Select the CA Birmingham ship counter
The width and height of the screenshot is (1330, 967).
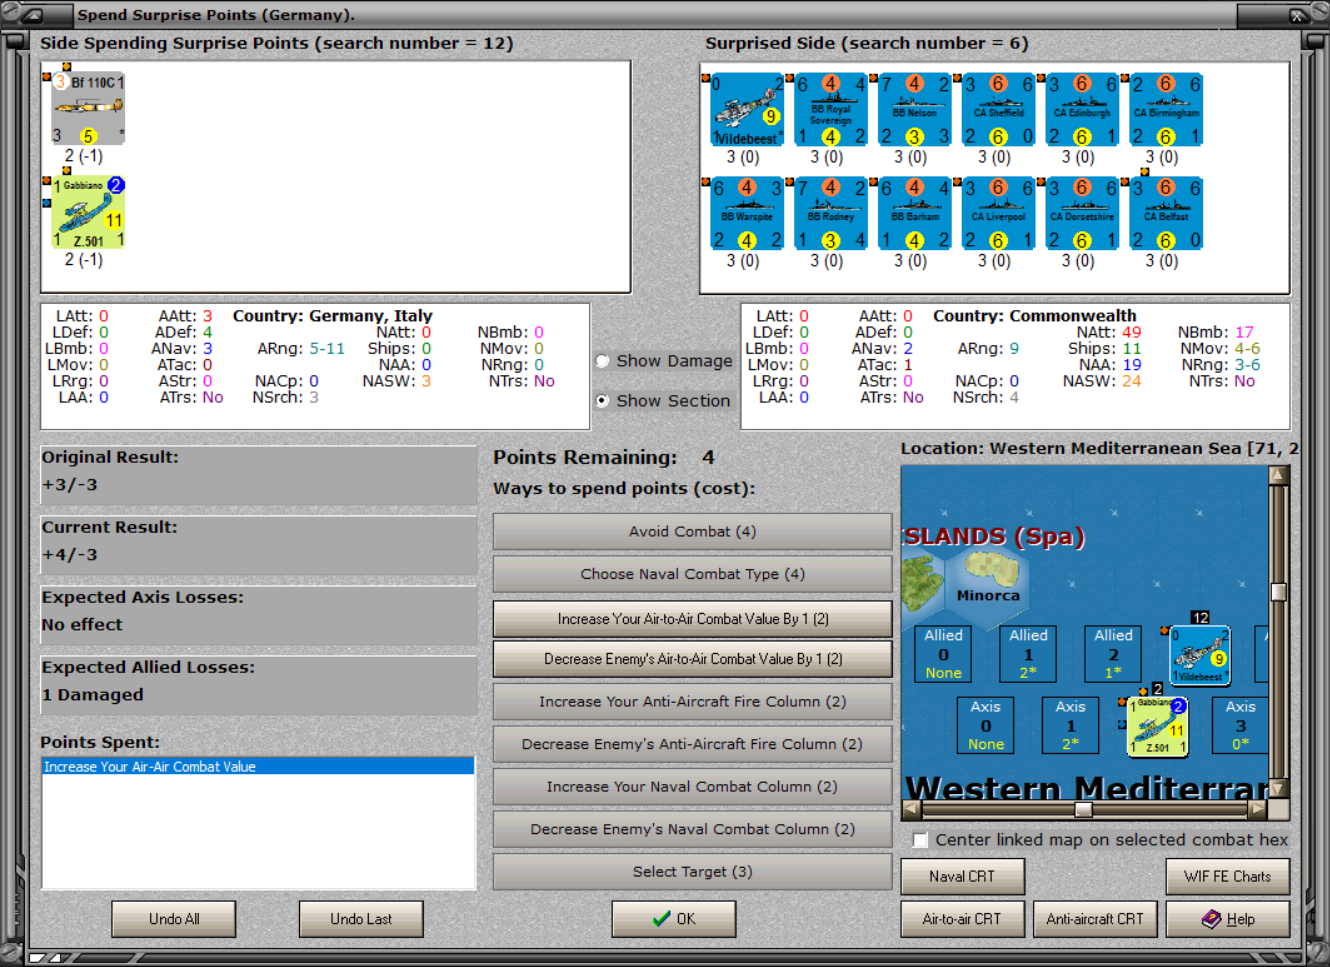tap(1167, 109)
